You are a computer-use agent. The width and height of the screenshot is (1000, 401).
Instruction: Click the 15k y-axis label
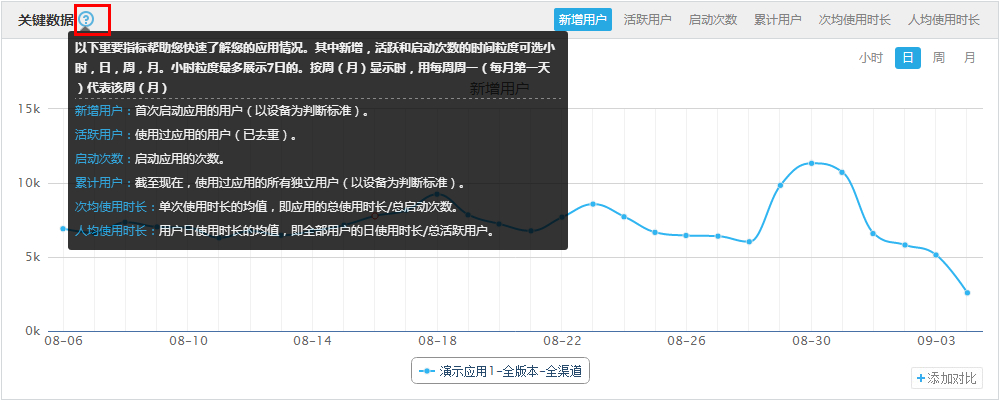tap(29, 109)
